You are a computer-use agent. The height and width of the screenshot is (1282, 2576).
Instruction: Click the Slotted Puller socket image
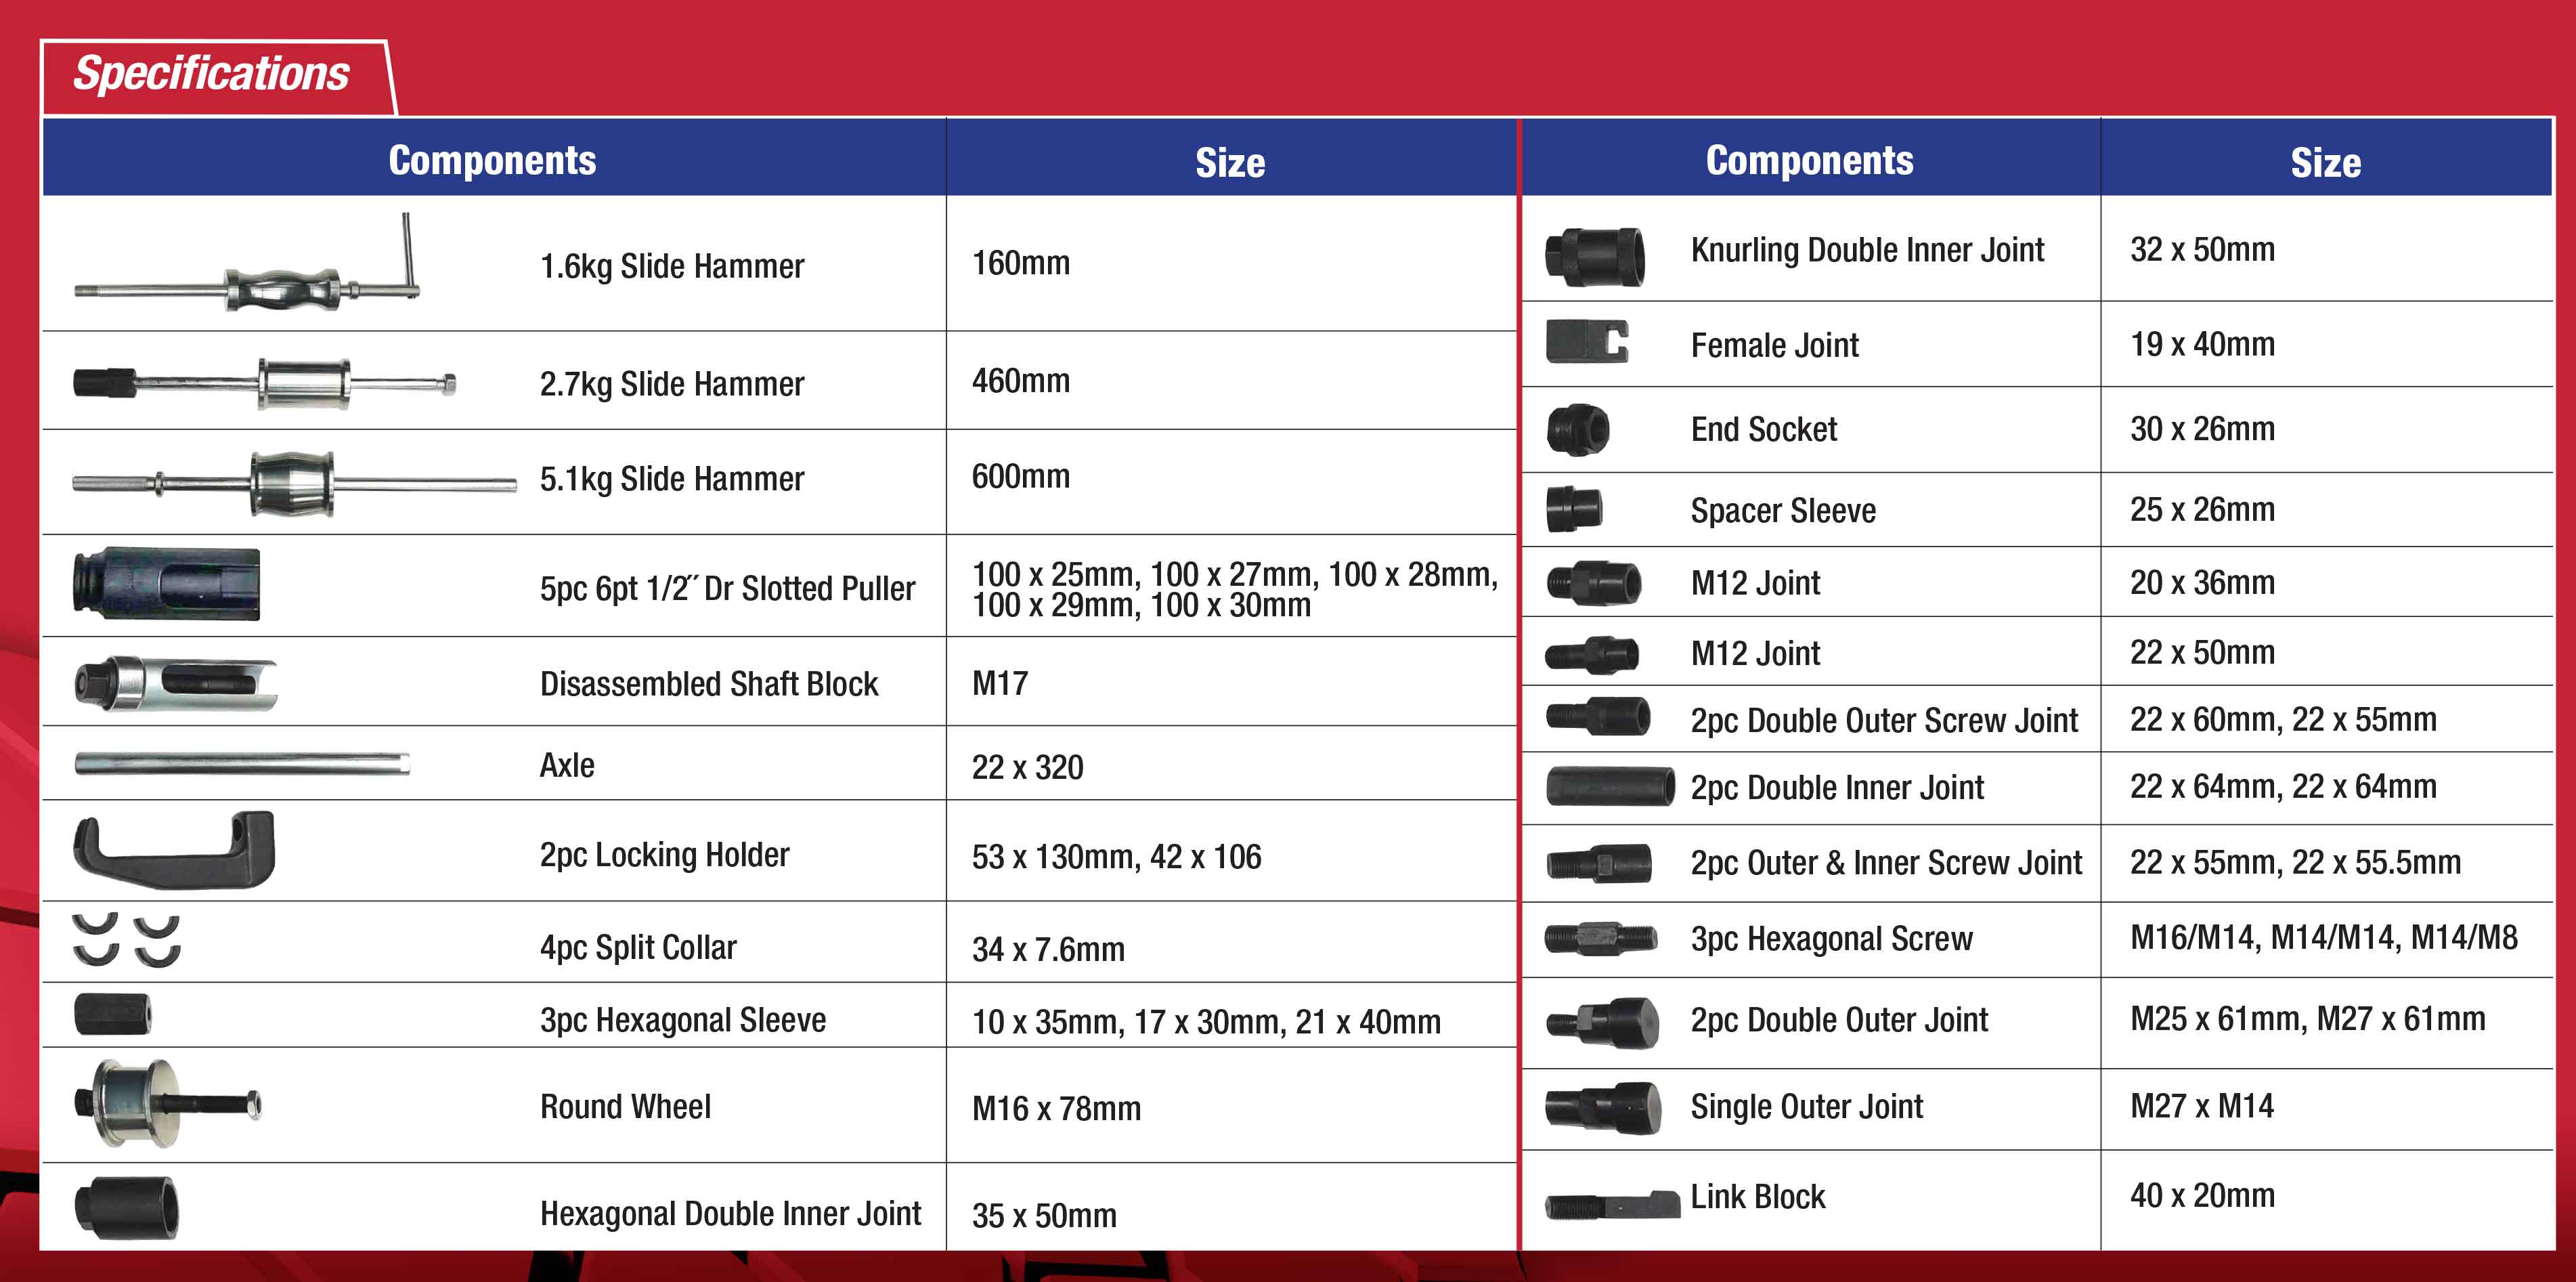pyautogui.click(x=166, y=584)
